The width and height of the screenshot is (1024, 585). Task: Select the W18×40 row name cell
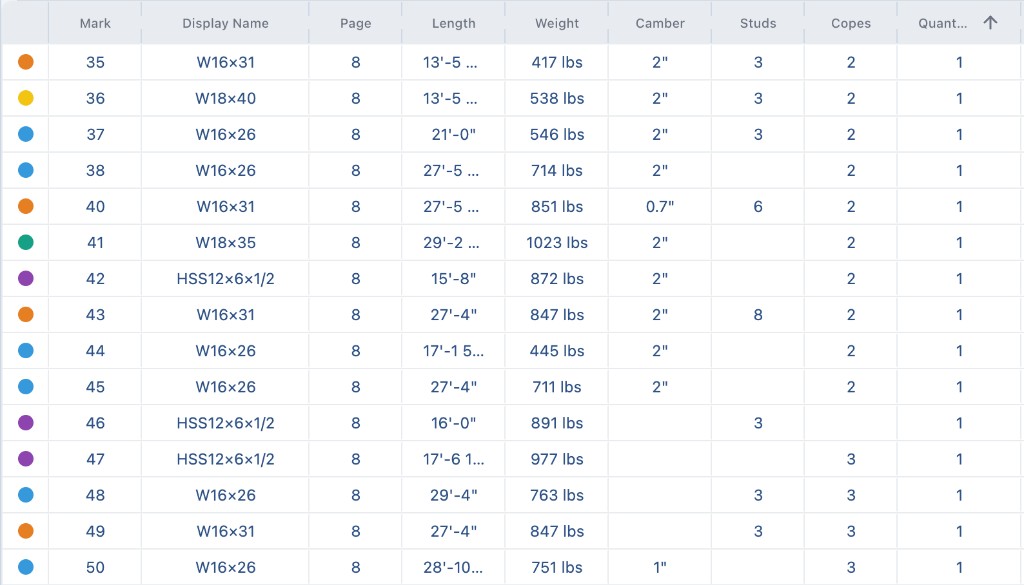(x=225, y=98)
